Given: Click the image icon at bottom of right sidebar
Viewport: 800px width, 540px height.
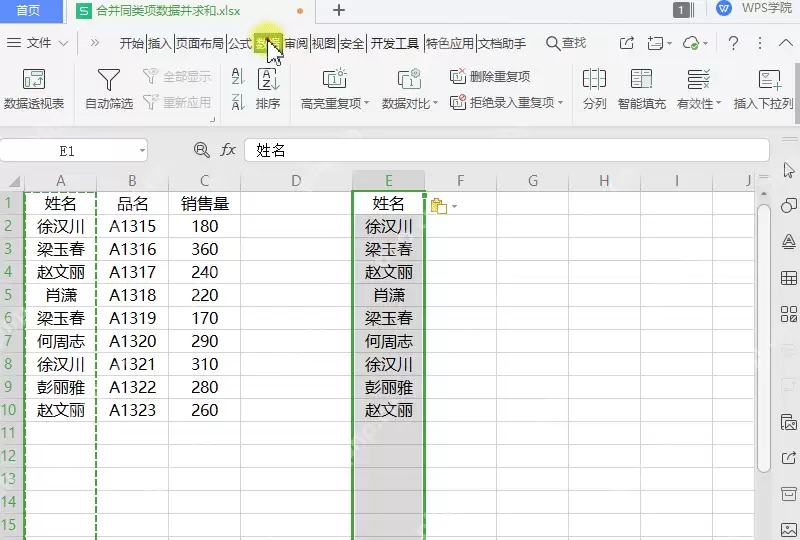Looking at the screenshot, I should click(789, 530).
